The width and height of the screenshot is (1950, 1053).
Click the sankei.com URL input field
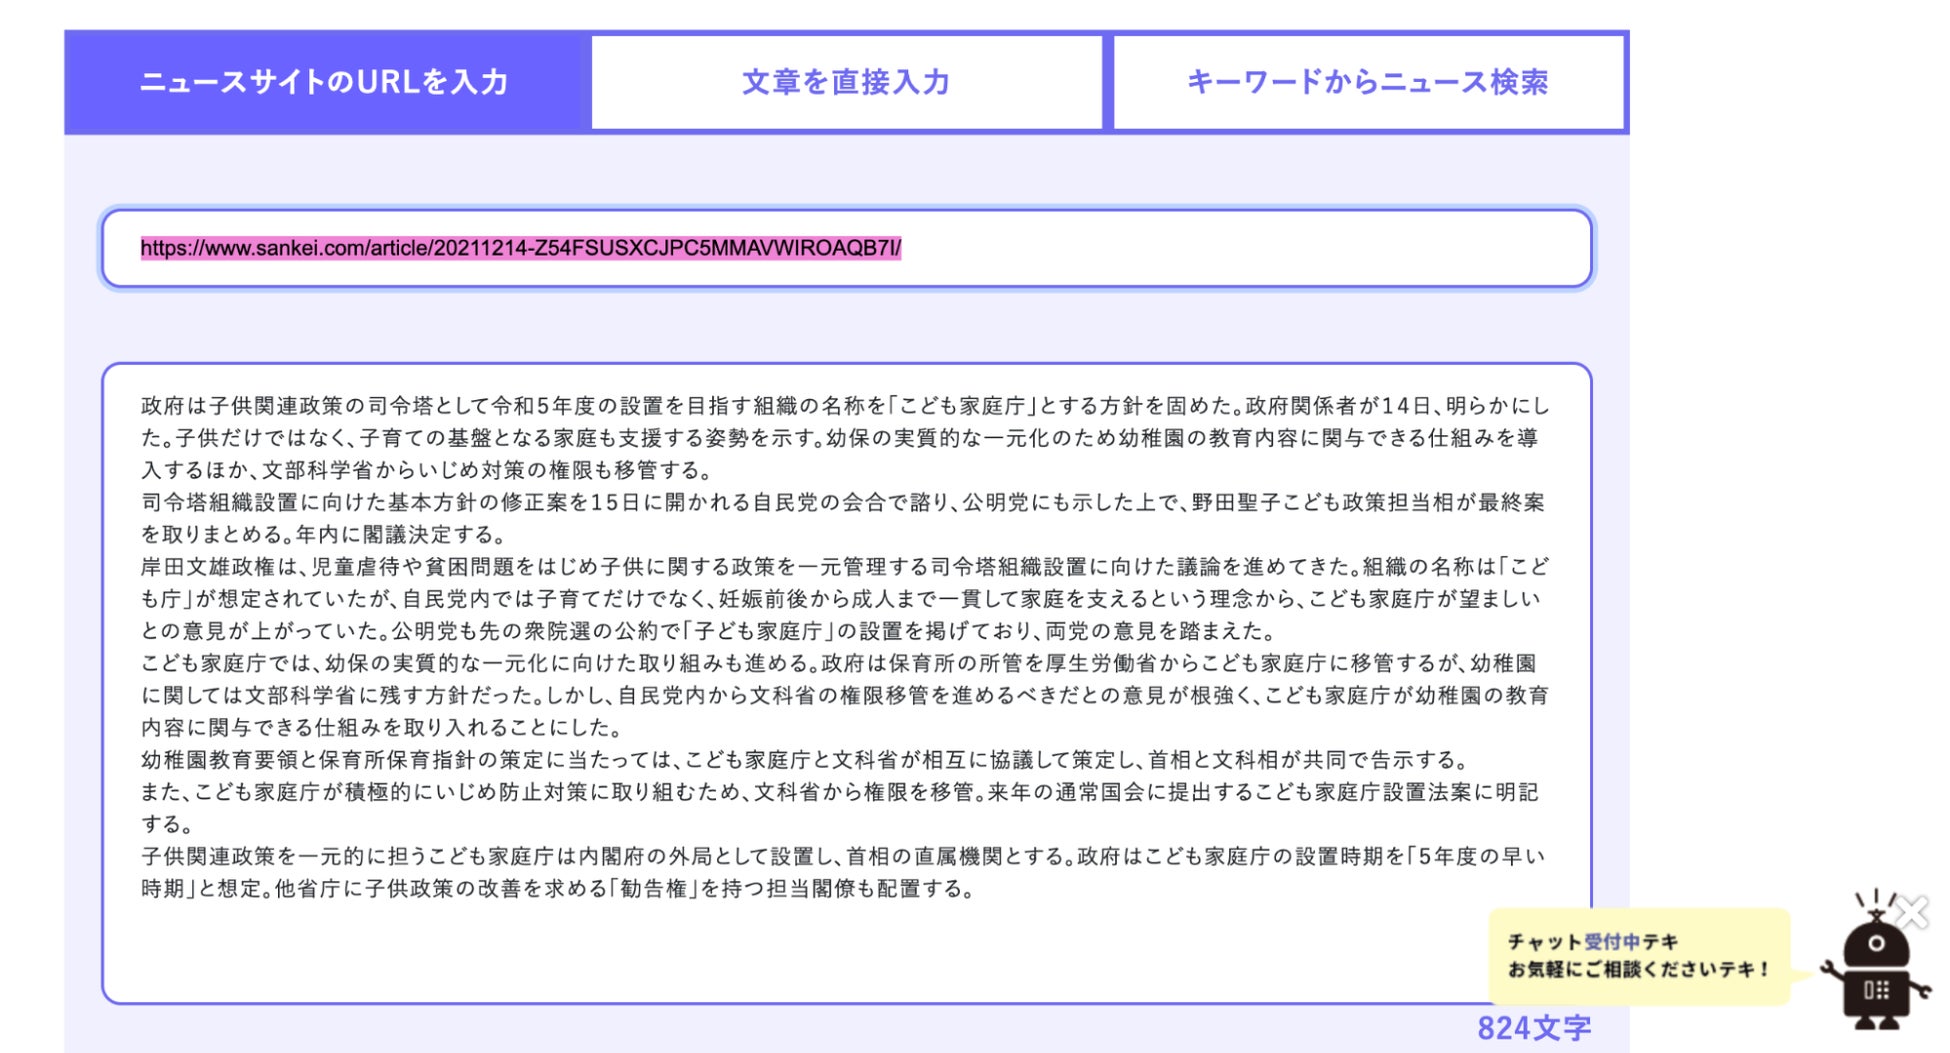click(x=846, y=248)
